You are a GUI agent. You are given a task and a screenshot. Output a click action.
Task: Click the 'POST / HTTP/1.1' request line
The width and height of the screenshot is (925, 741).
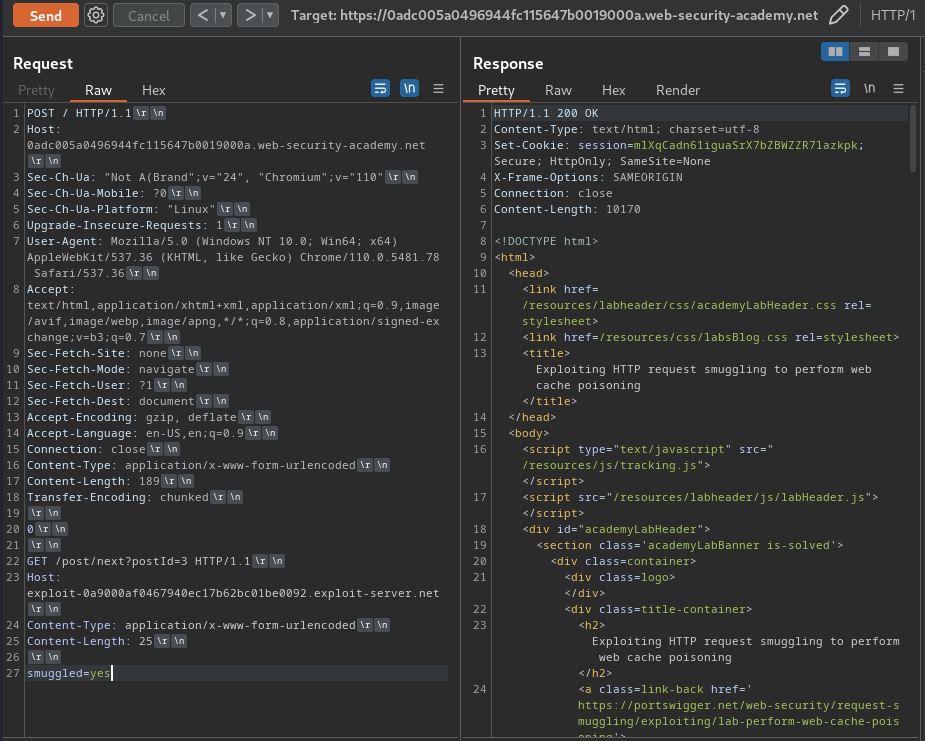(x=79, y=113)
